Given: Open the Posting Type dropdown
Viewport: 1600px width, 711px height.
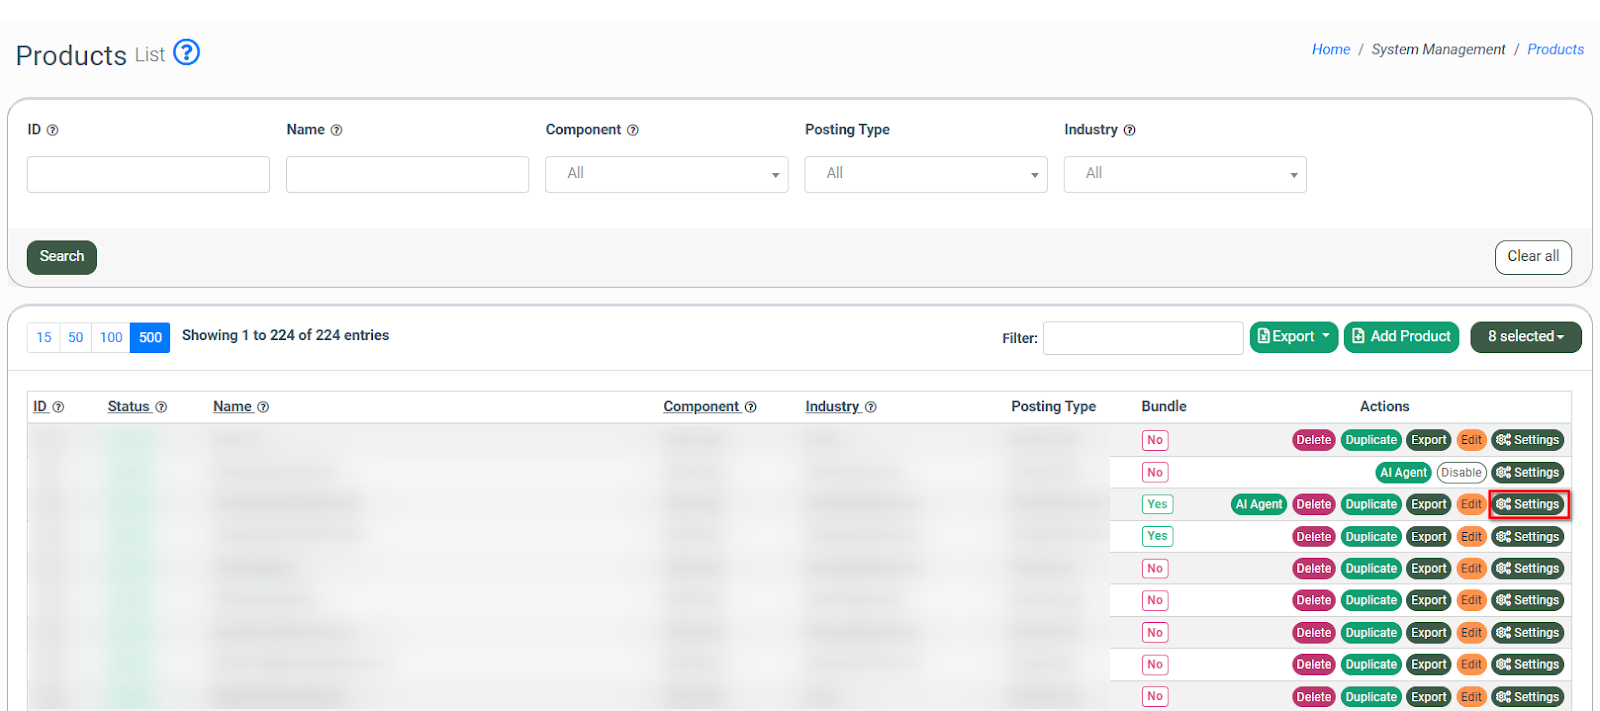Looking at the screenshot, I should (925, 174).
